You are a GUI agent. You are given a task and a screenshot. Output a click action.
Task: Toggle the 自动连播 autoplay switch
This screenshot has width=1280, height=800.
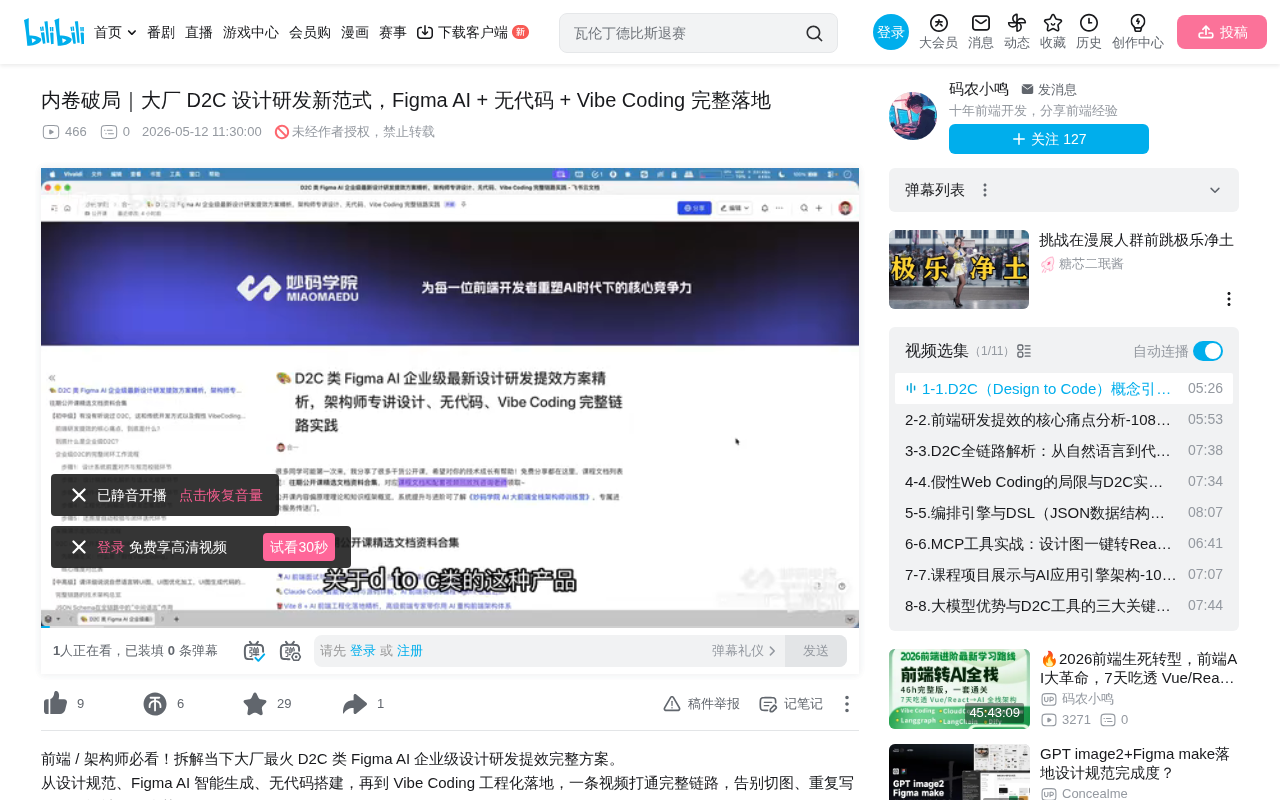pos(1208,351)
